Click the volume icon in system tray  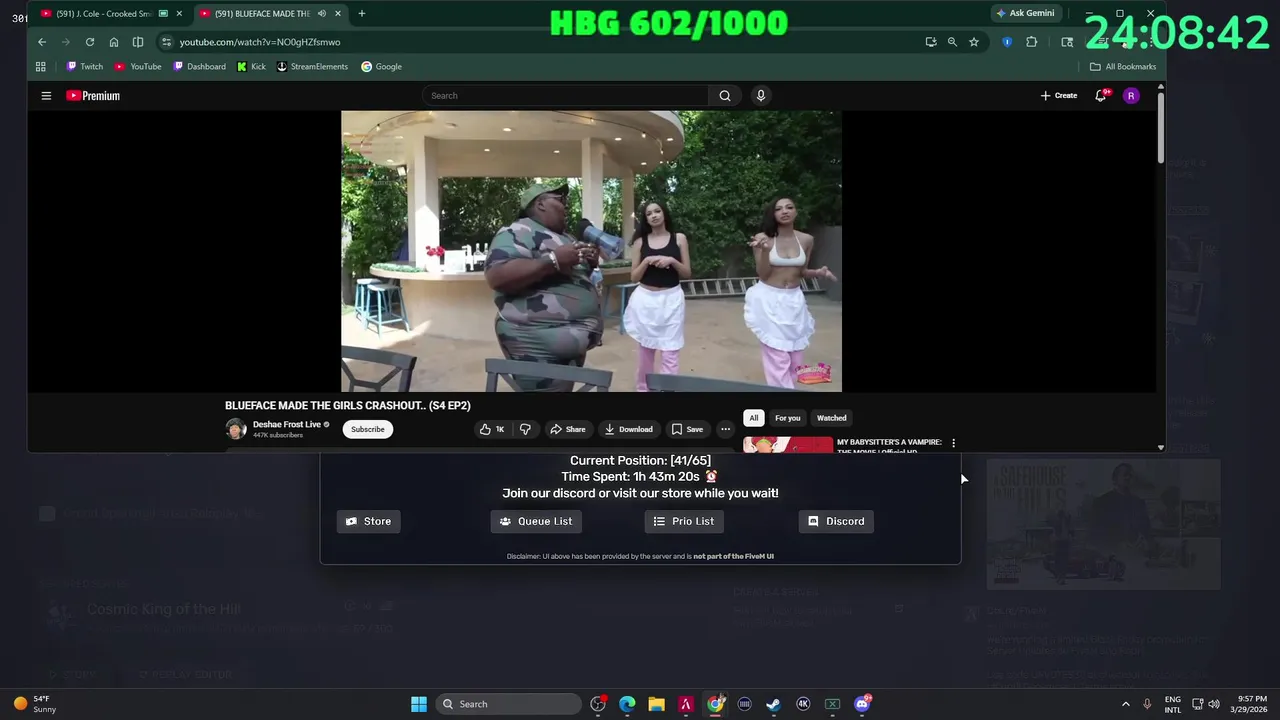coord(1214,704)
